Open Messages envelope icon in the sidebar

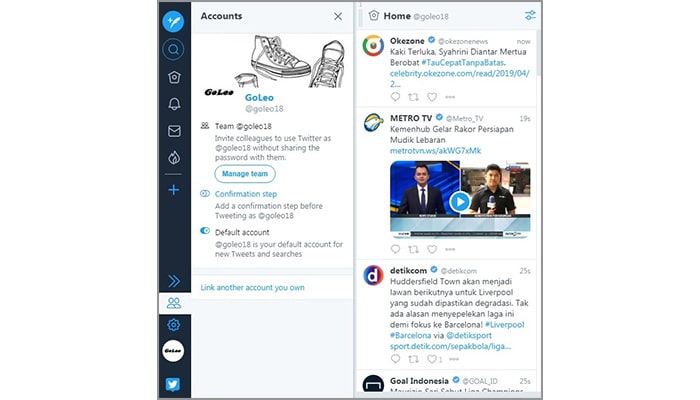[x=174, y=131]
